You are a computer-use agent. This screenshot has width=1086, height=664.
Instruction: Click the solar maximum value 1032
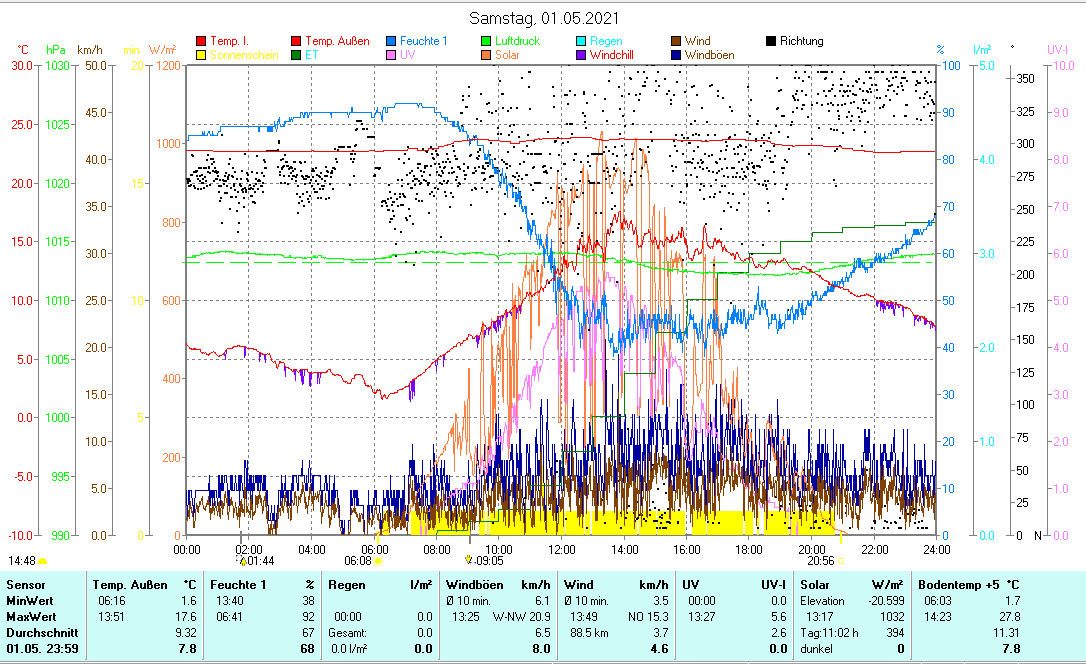pos(892,617)
